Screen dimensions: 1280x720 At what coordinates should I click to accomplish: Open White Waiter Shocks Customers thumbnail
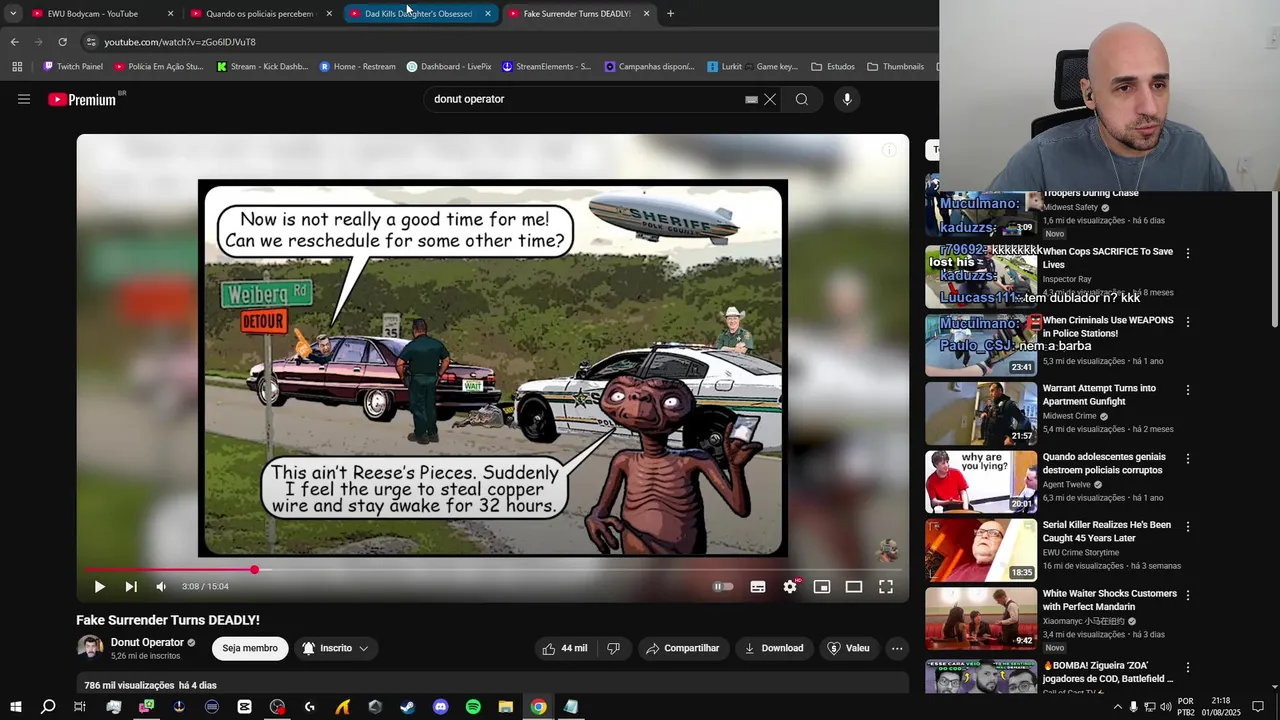(x=981, y=618)
